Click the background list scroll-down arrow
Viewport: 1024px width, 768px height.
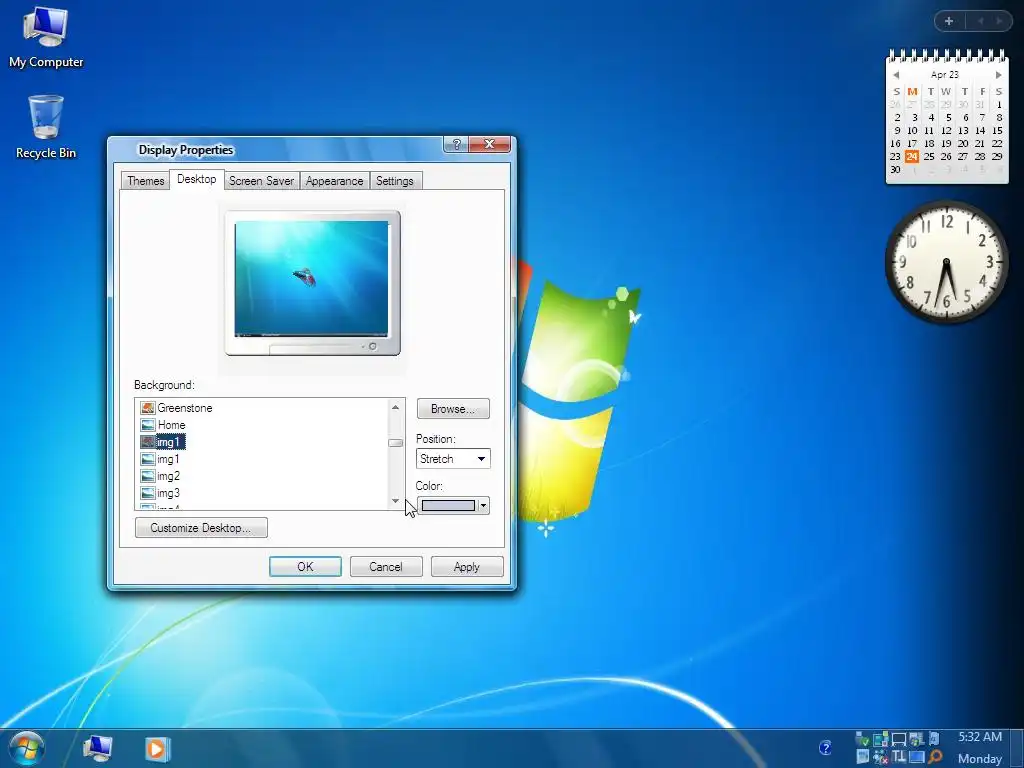point(395,501)
